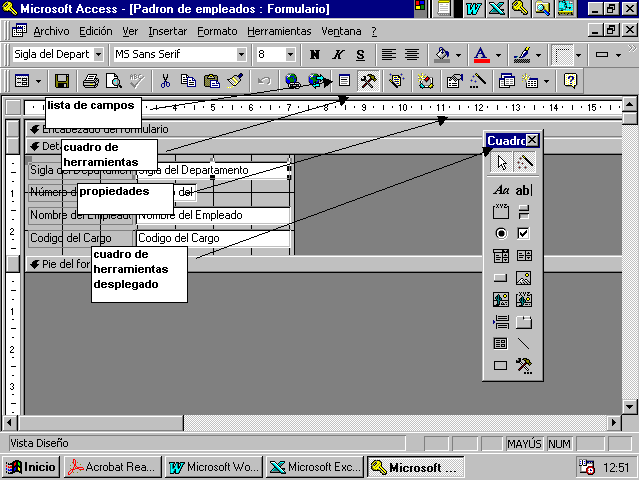Select the Text Box (ab|) tool
Viewport: 639px width, 480px height.
(x=524, y=190)
